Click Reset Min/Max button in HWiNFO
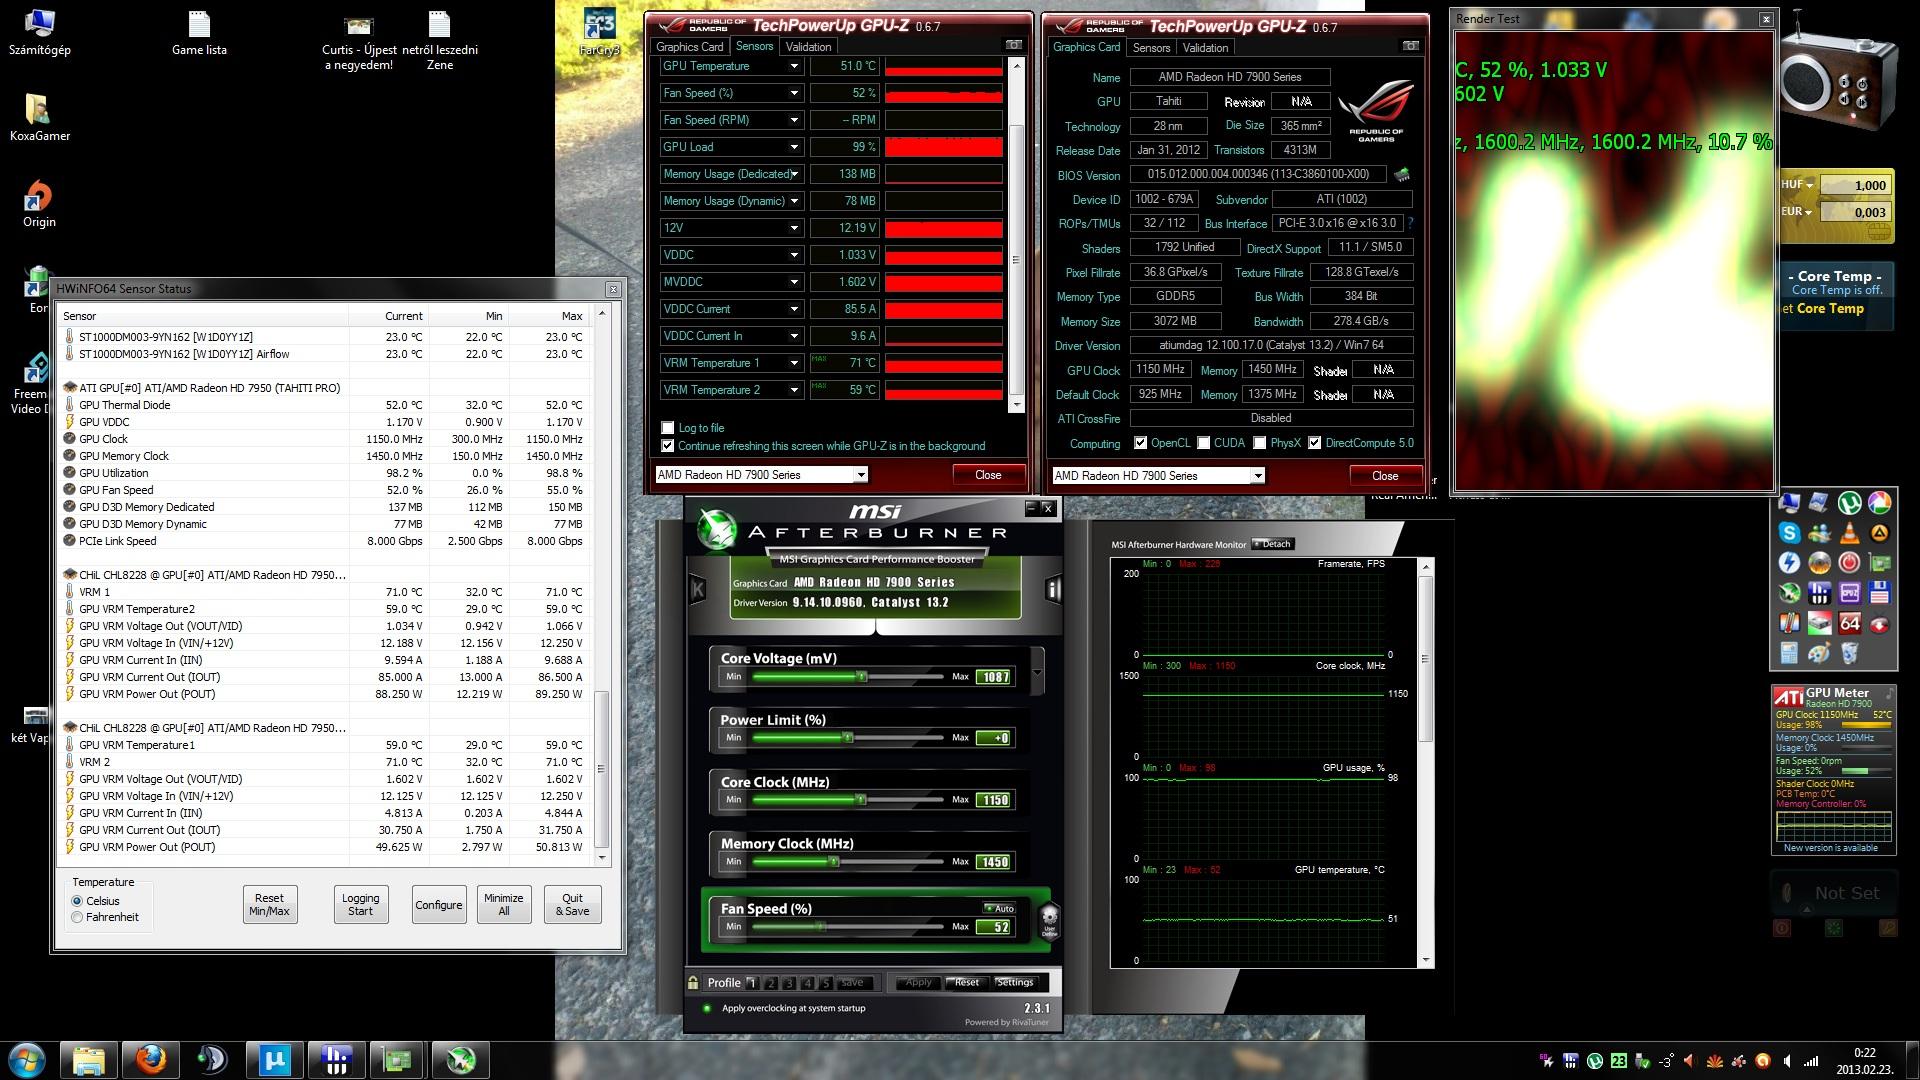 click(269, 905)
